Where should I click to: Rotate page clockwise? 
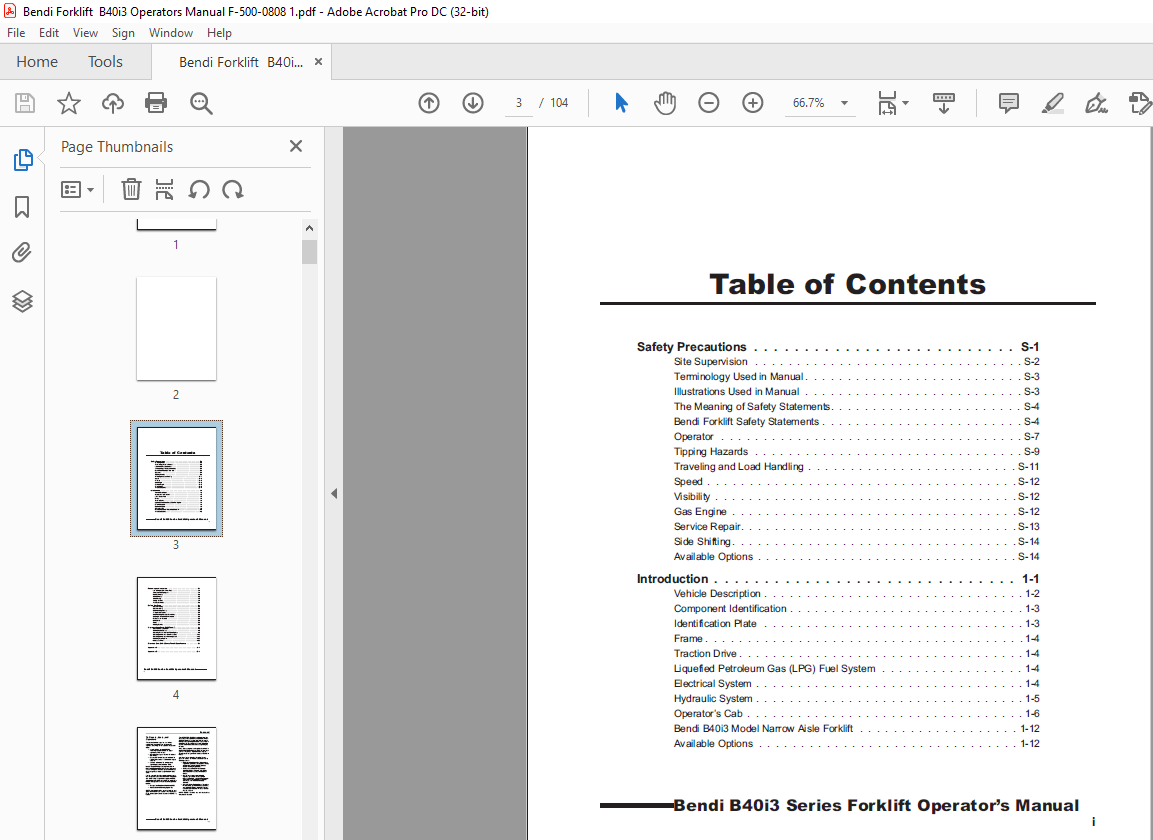(233, 190)
